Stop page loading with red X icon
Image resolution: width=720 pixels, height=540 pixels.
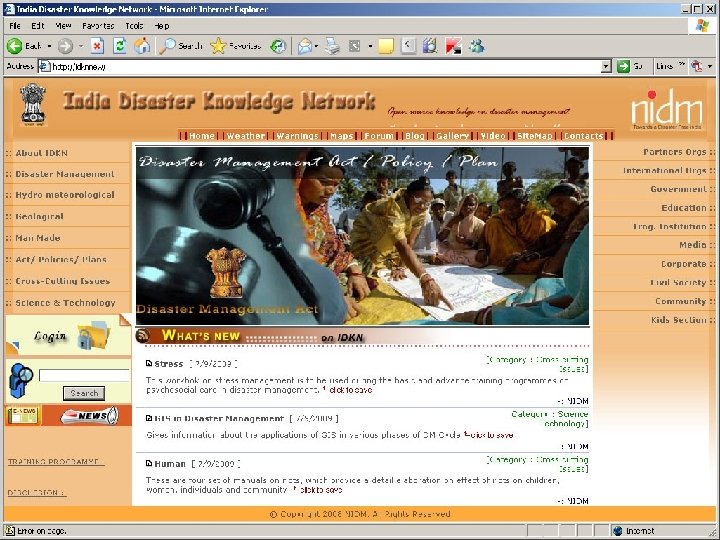[97, 46]
